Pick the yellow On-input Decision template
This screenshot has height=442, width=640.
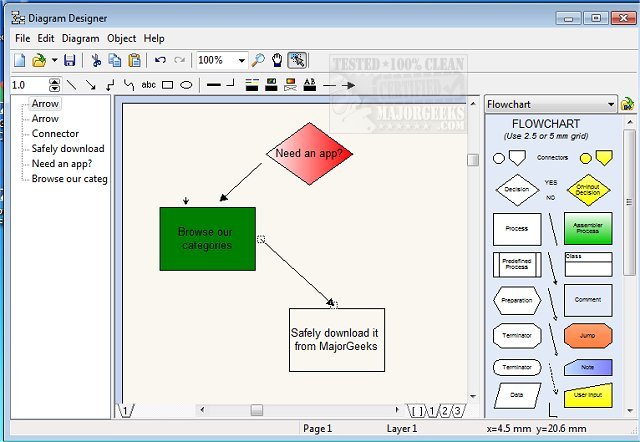point(588,190)
